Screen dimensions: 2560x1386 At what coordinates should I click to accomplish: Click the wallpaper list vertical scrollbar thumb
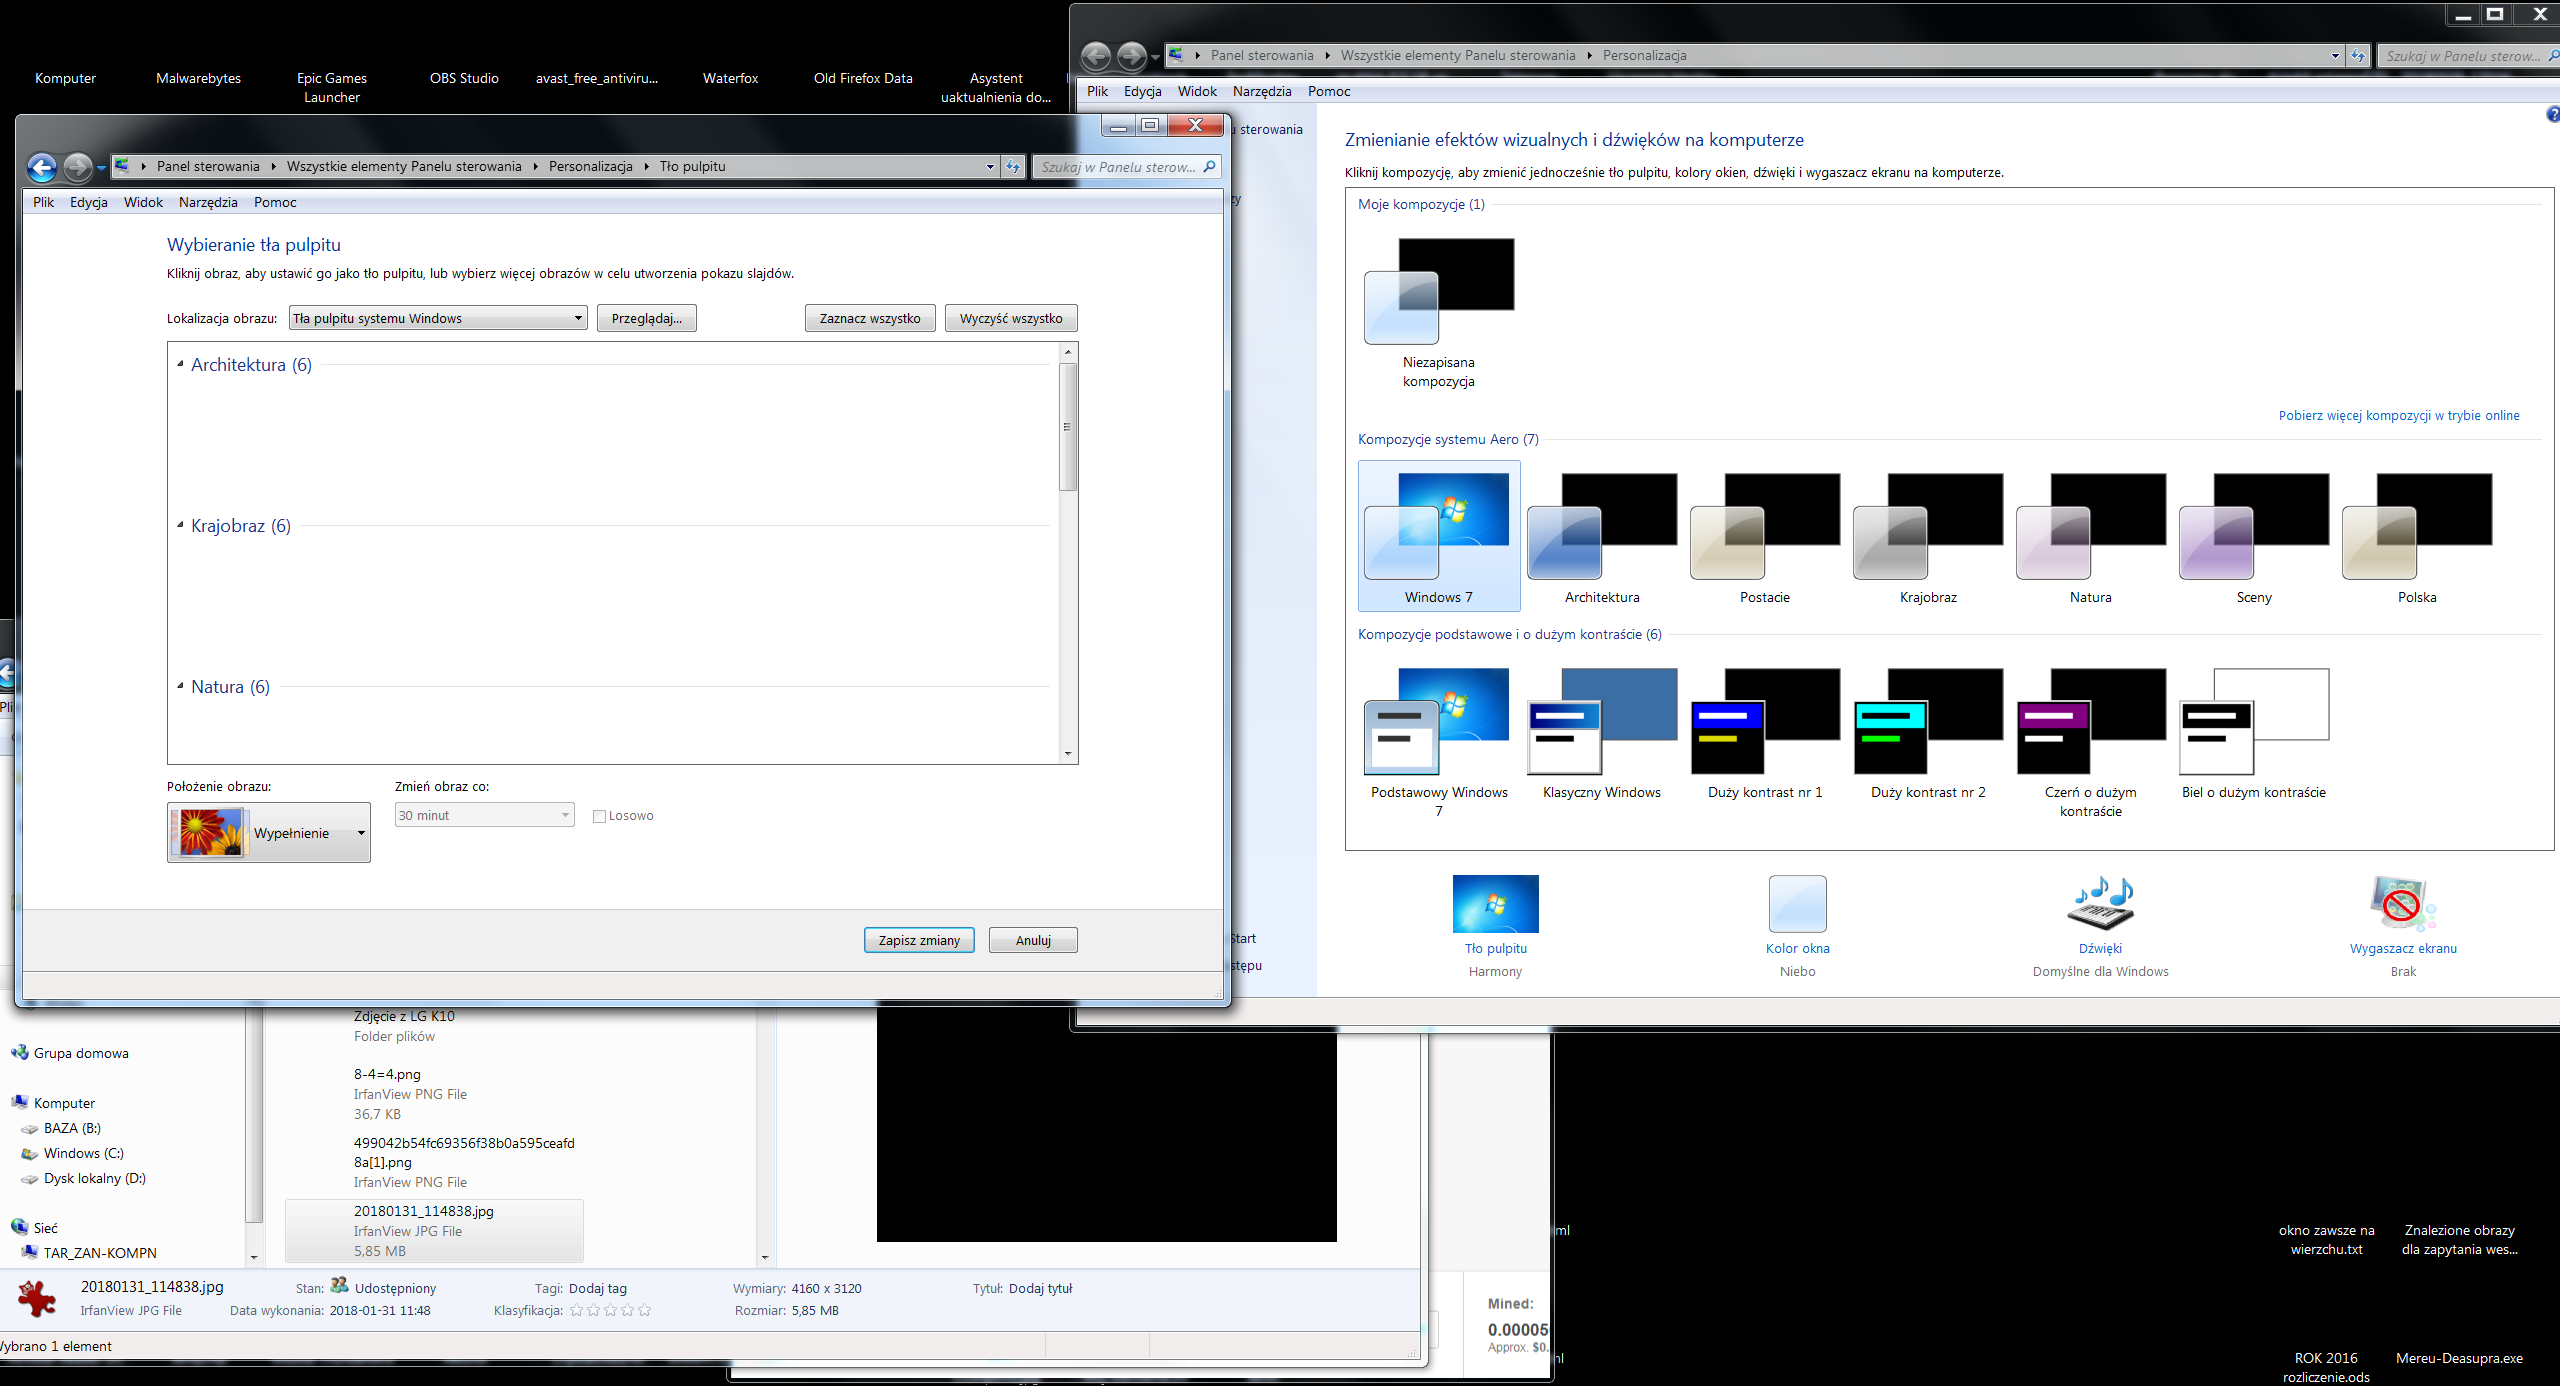tap(1068, 428)
